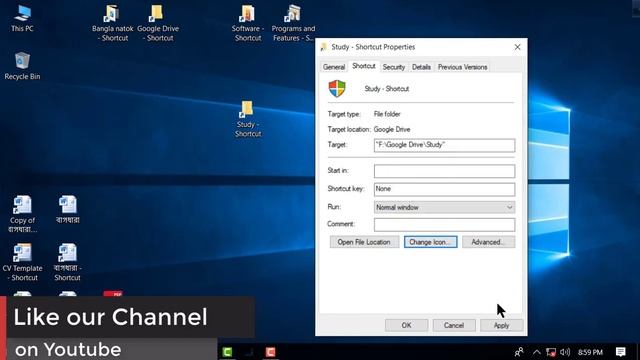
Task: Click the 8:59 PM taskbar clock
Action: (590, 352)
